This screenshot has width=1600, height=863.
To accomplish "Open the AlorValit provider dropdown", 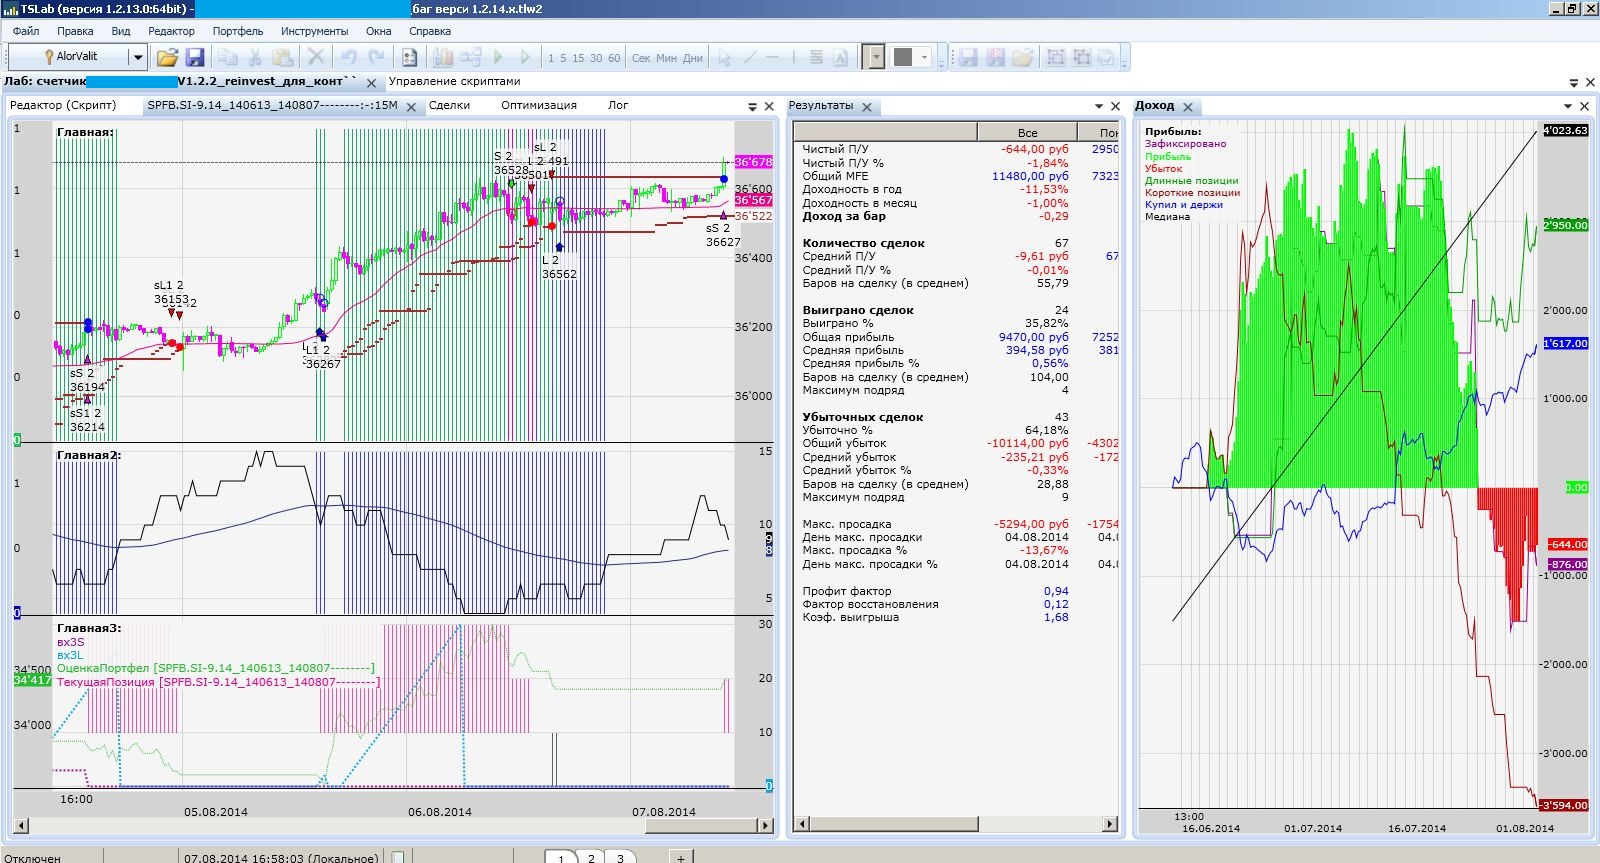I will click(138, 57).
